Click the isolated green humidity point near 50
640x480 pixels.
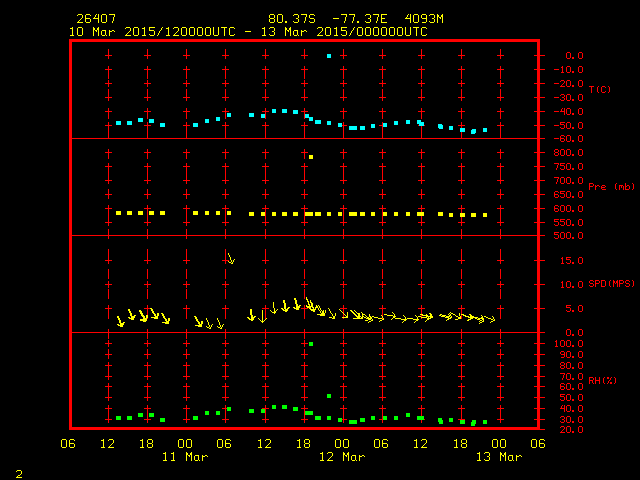coord(329,396)
